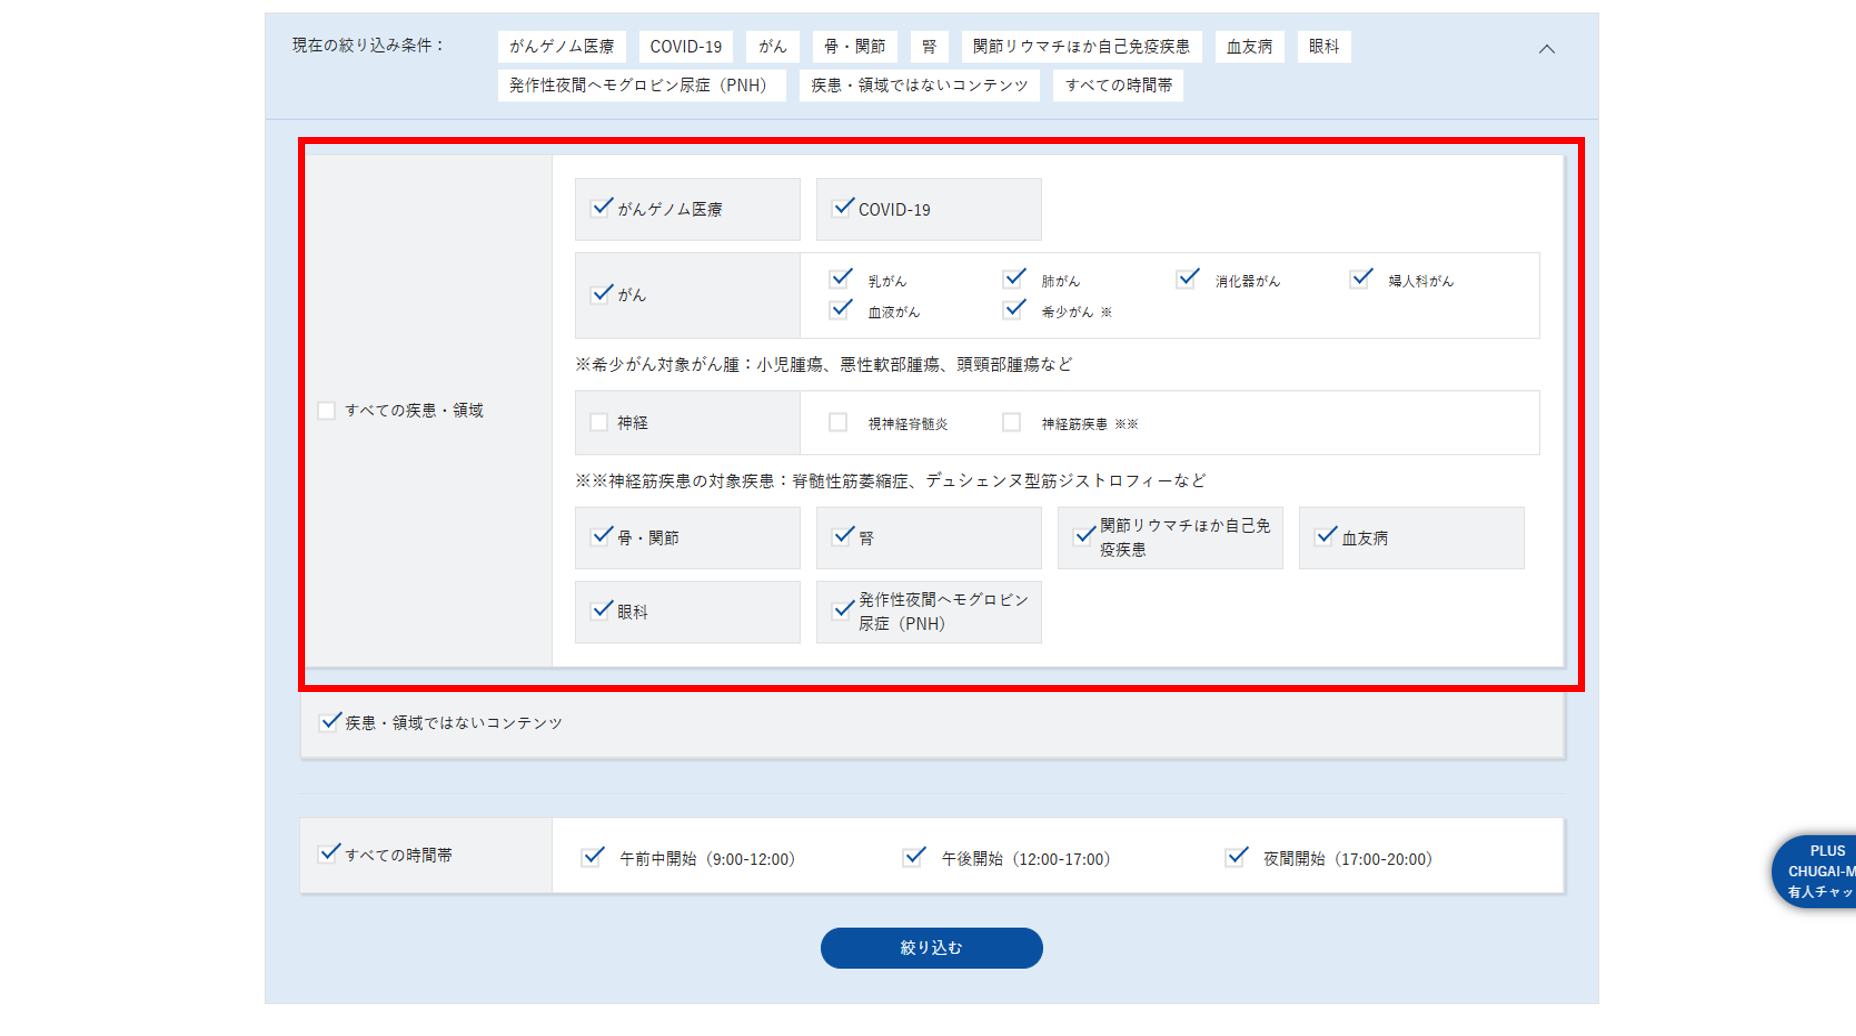The height and width of the screenshot is (1036, 1856).
Task: Click the 血友病 condition tag
Action: 1249,46
